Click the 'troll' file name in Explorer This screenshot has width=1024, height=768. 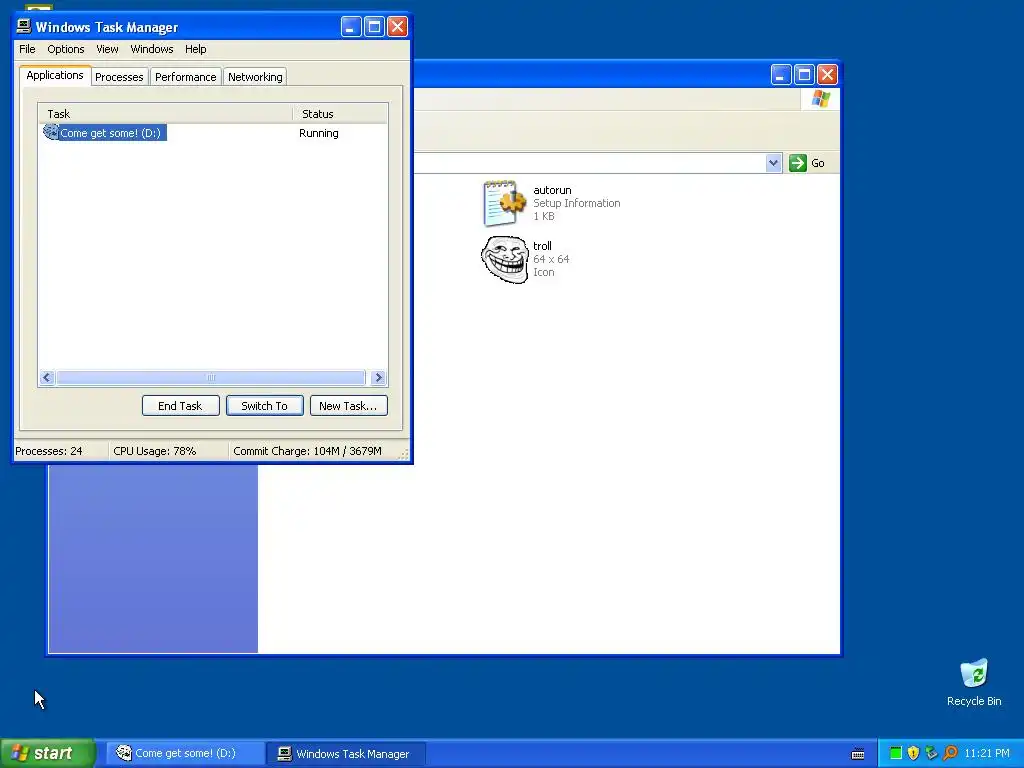point(542,246)
